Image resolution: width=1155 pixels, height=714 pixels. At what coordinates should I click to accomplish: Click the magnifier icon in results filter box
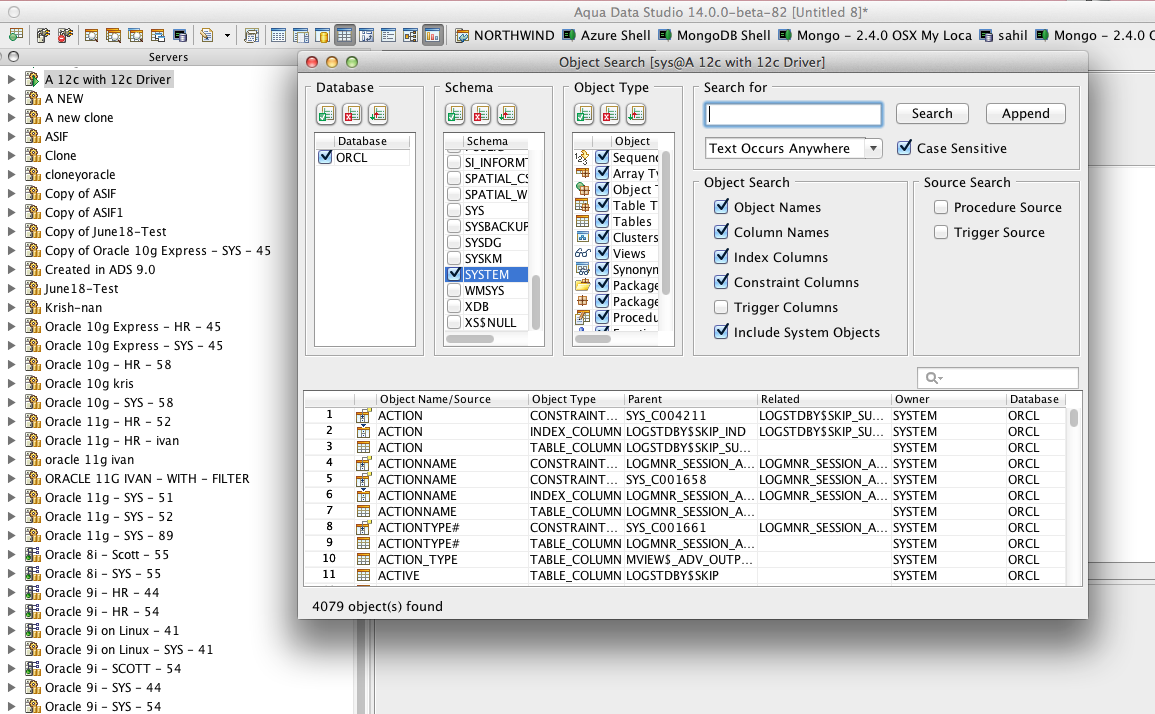[934, 378]
